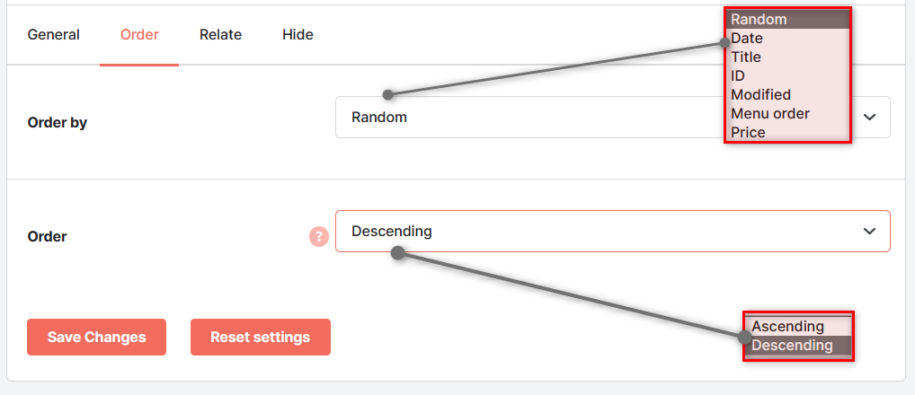Image resolution: width=915 pixels, height=395 pixels.
Task: Expand the Order dropdown chevron
Action: [x=869, y=231]
